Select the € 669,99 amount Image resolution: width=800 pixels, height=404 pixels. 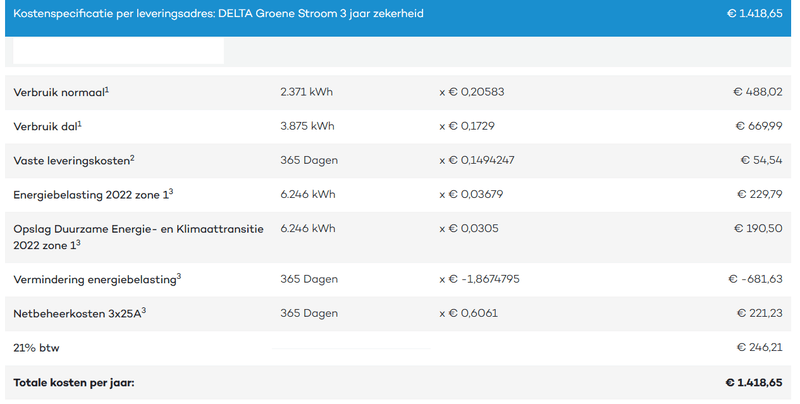(757, 126)
